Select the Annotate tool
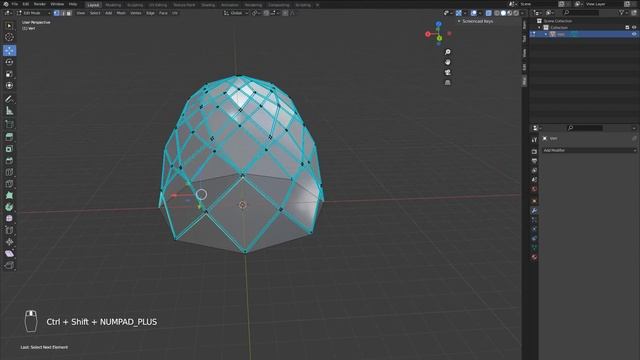The height and width of the screenshot is (360, 640). click(9, 99)
